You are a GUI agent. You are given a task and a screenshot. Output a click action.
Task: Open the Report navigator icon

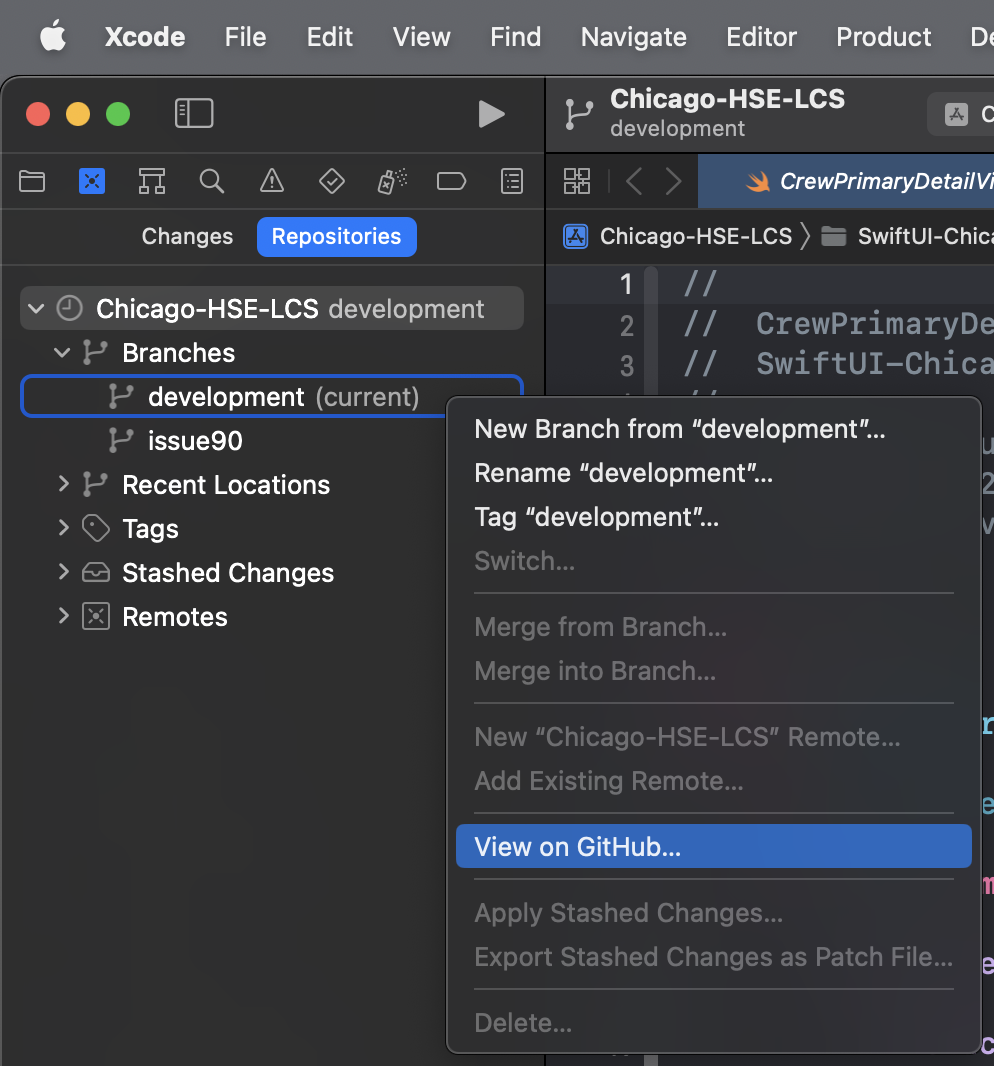coord(512,181)
